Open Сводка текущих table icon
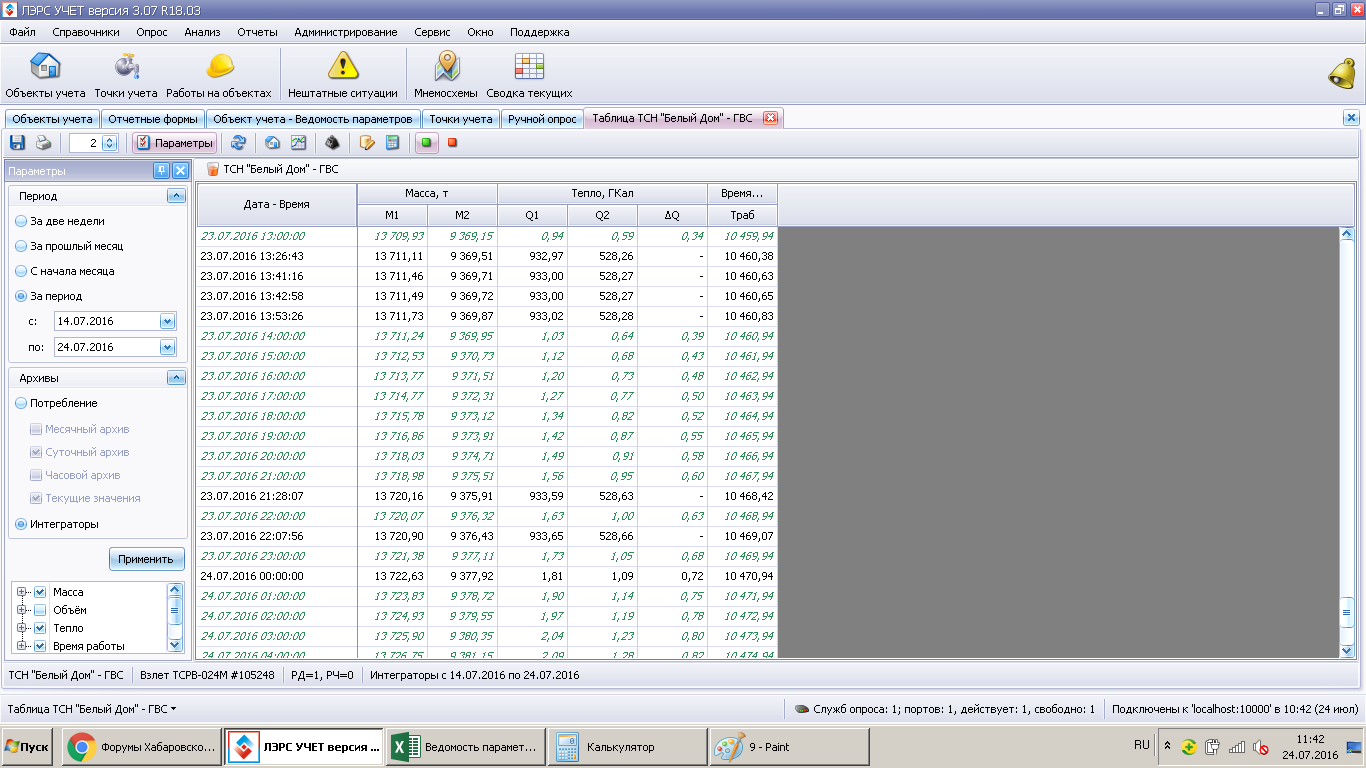The width and height of the screenshot is (1366, 768). (x=529, y=75)
